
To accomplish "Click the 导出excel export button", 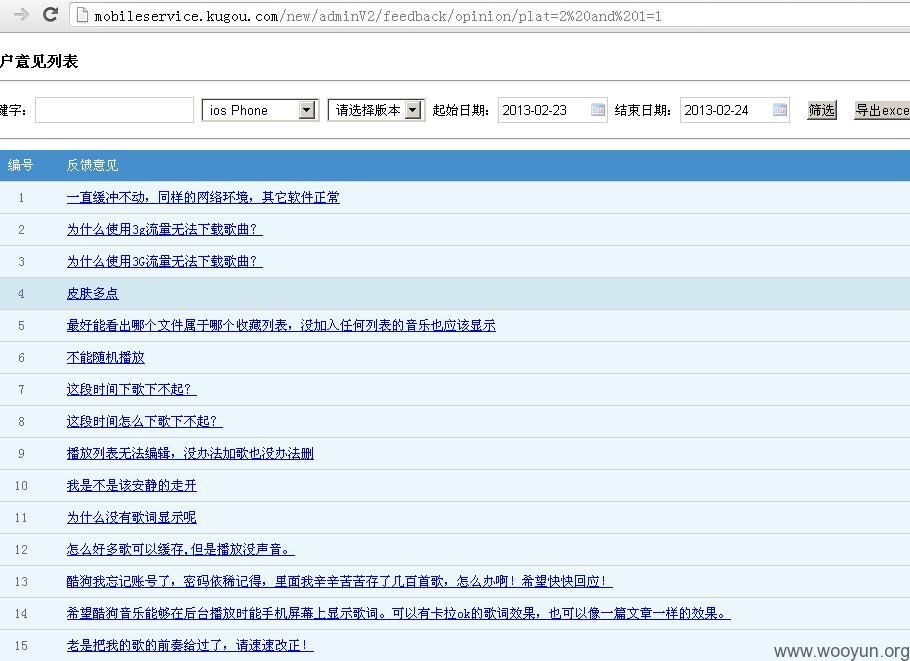I will [882, 110].
